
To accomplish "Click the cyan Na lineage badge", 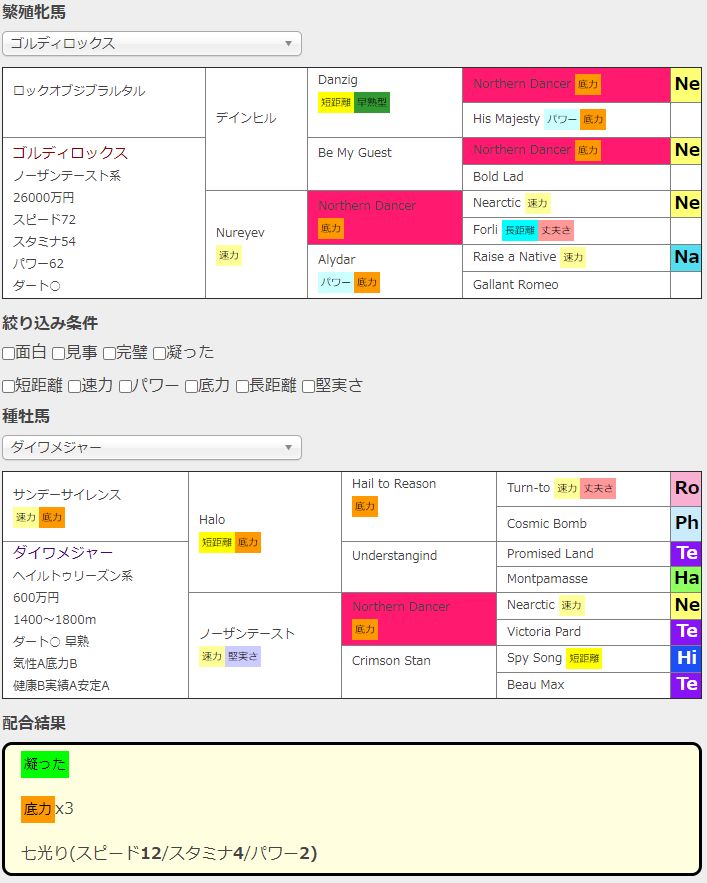I will [x=686, y=257].
